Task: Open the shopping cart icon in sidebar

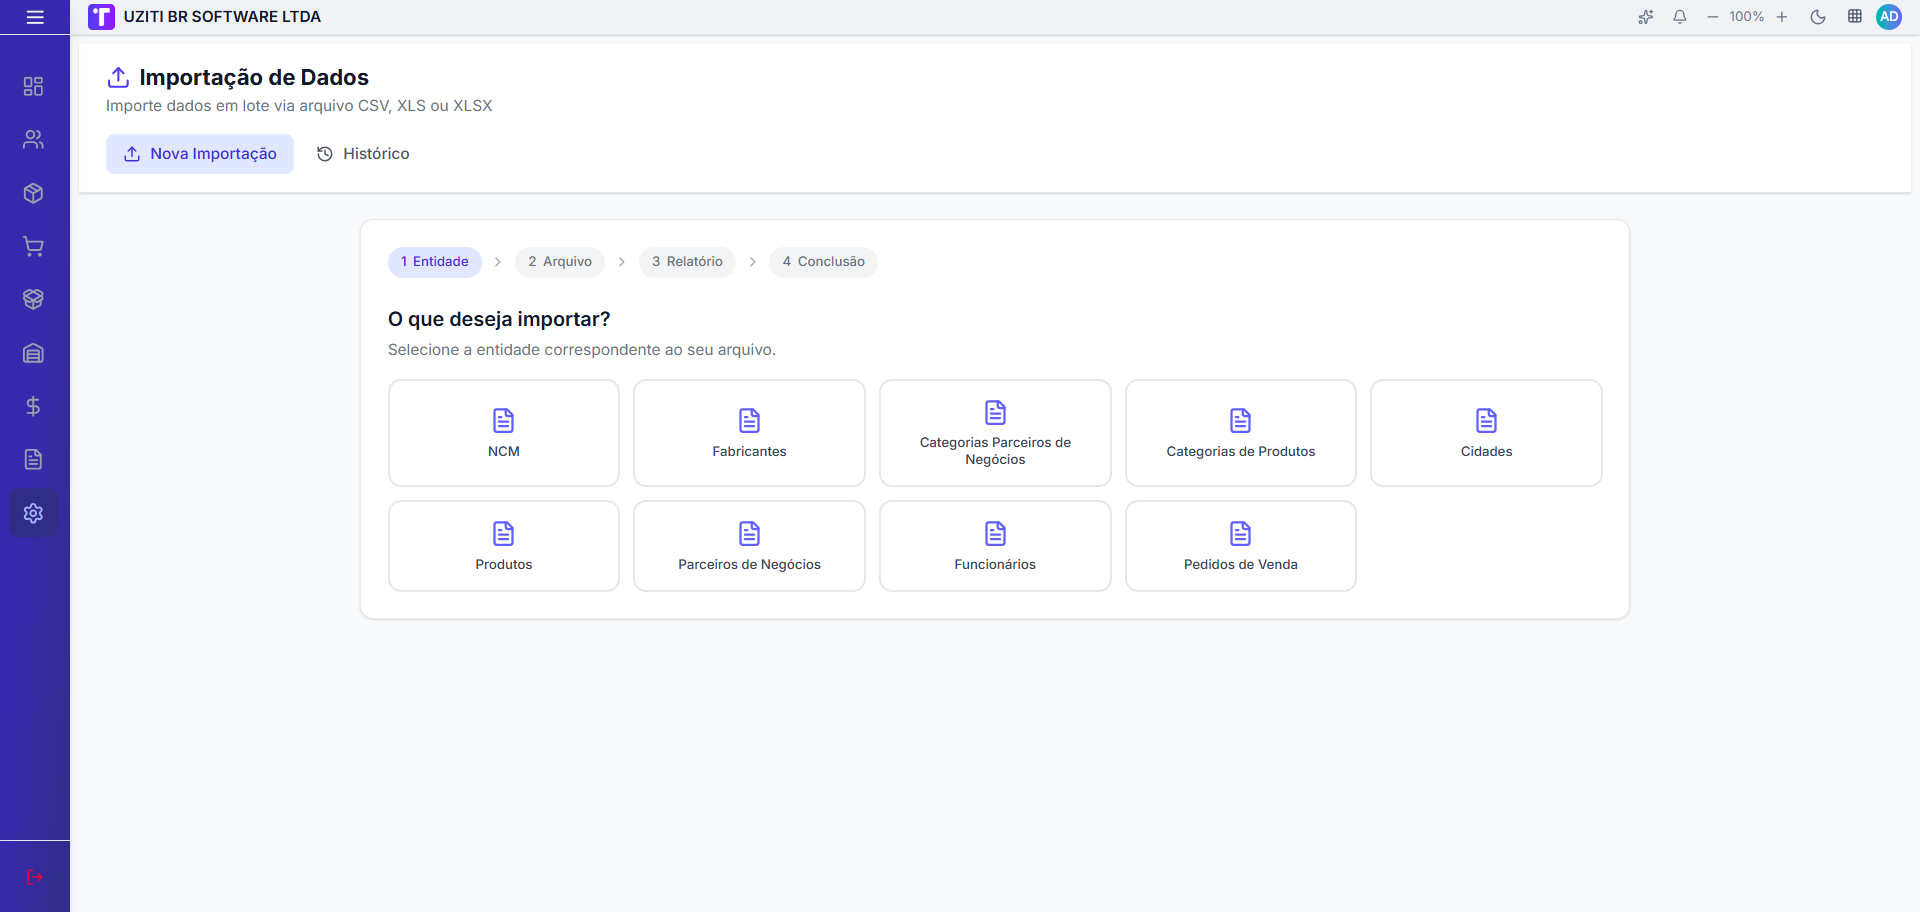Action: coord(33,246)
